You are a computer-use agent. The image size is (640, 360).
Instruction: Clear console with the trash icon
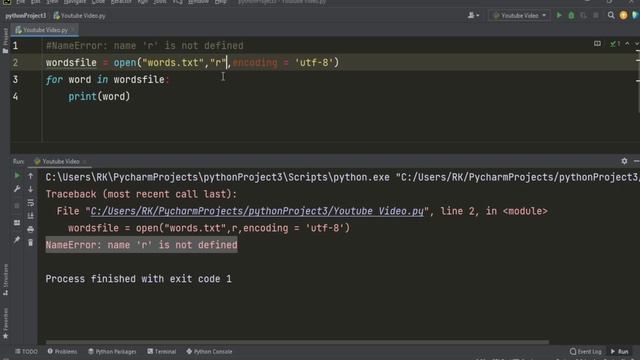31,243
